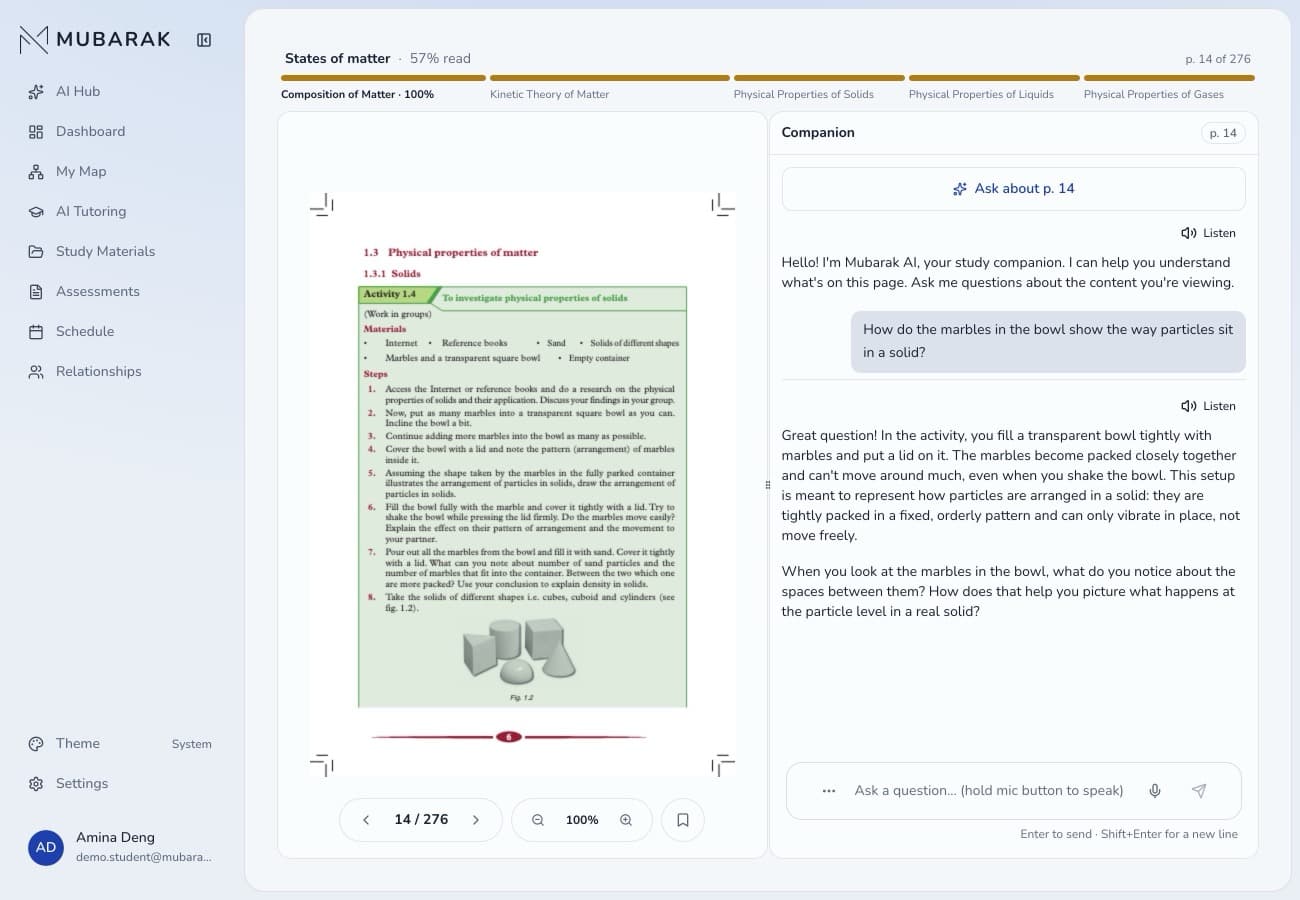Click the My Map hierarchy icon
This screenshot has height=900, width=1300.
pos(36,171)
